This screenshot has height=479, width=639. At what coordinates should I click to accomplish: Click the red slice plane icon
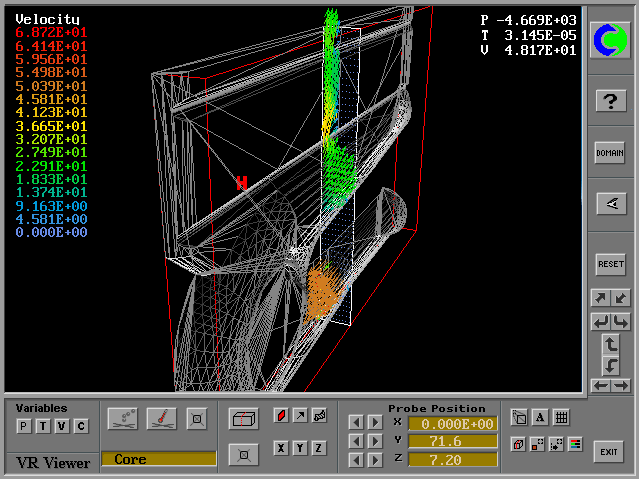tap(281, 415)
